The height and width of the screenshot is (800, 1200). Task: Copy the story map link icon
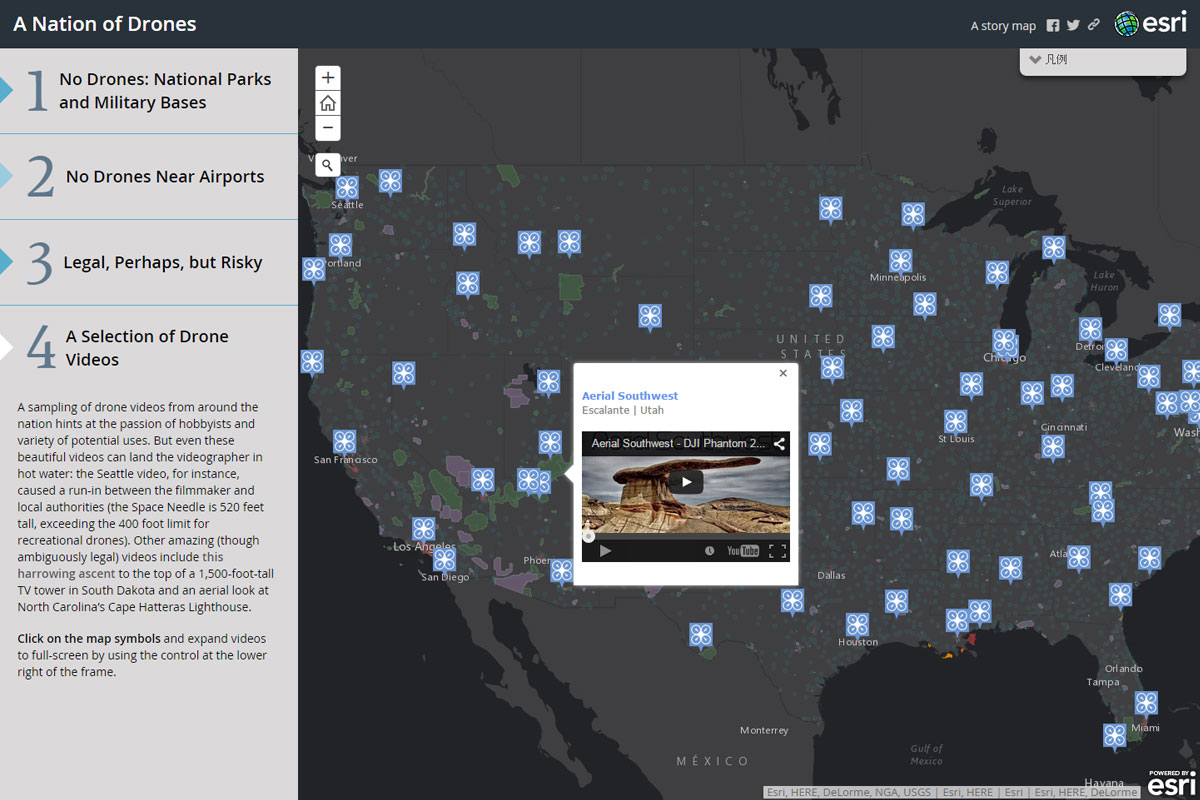[x=1094, y=26]
